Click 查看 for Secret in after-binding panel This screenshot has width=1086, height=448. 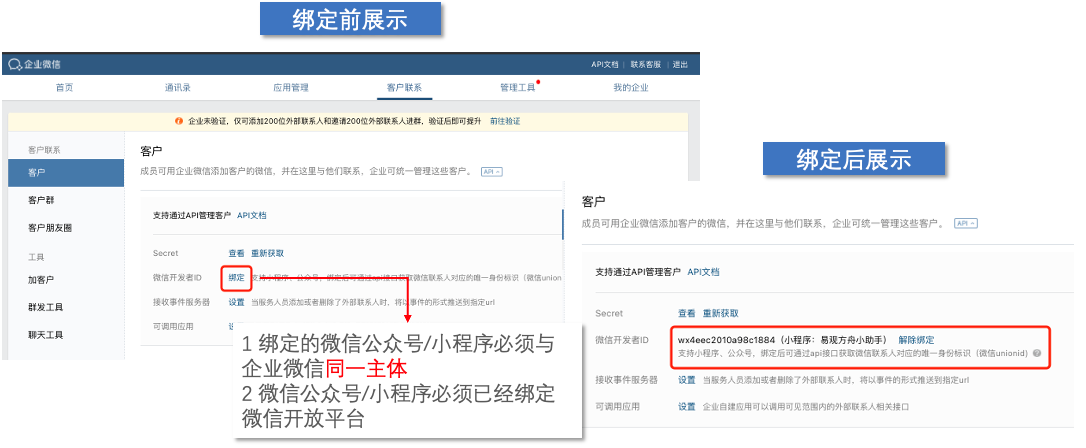[x=686, y=313]
